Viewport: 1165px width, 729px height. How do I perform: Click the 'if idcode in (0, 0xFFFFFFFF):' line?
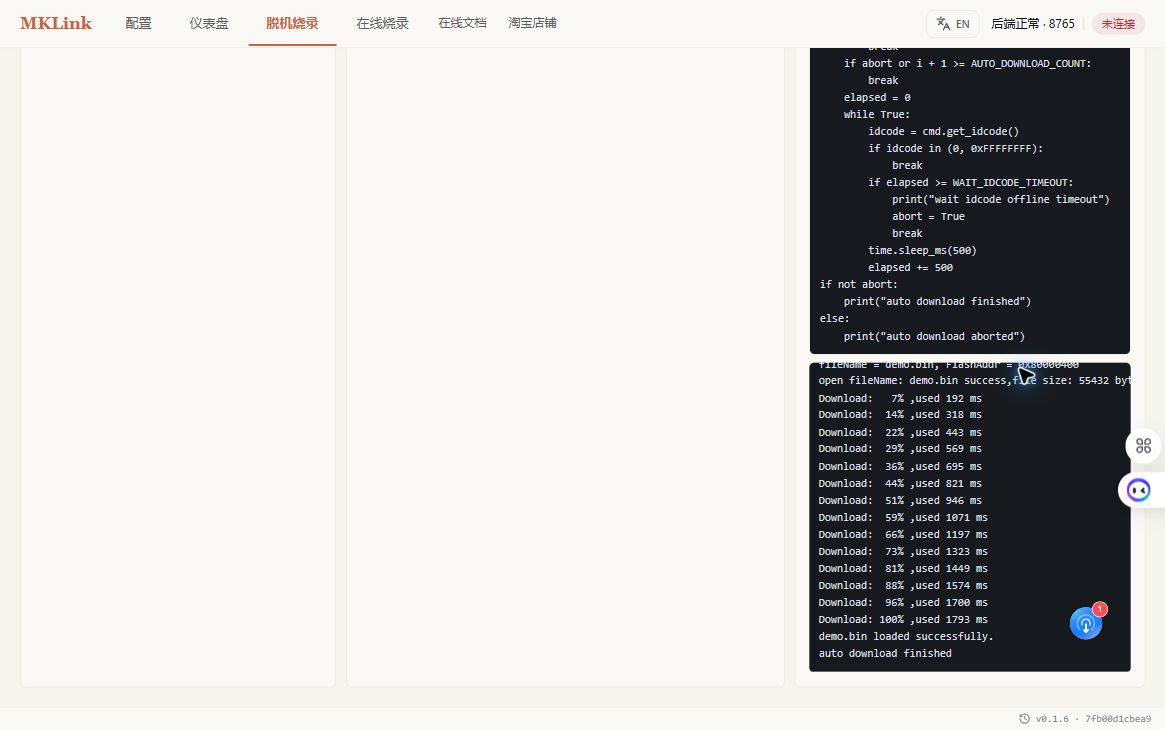tap(955, 149)
